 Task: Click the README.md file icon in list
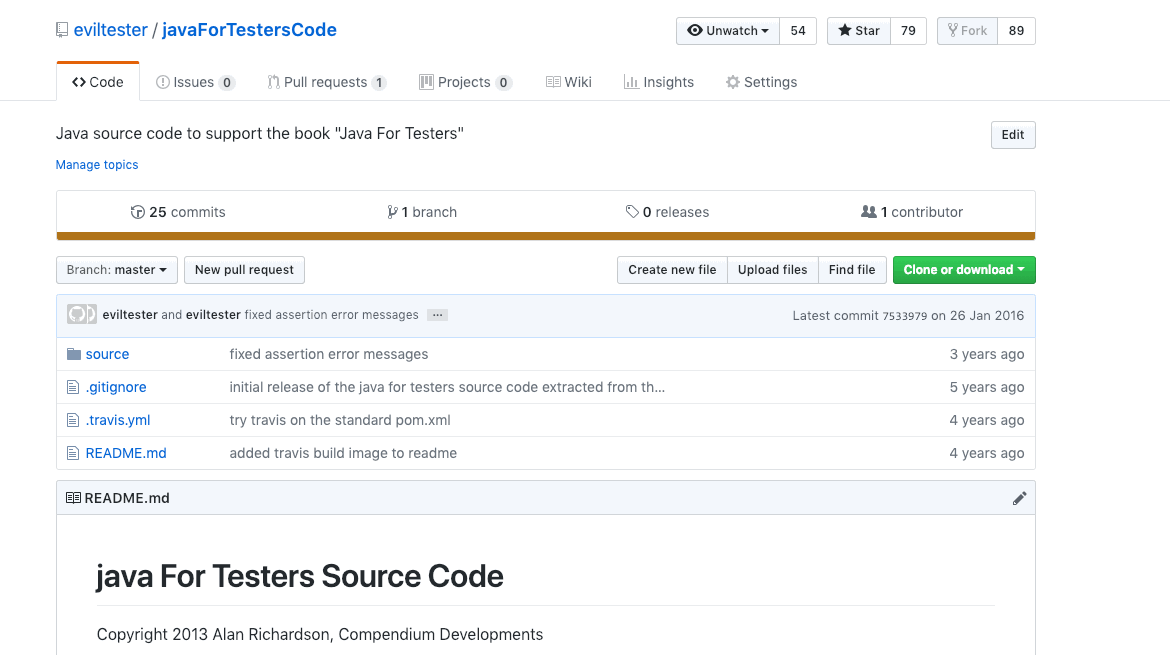[72, 453]
